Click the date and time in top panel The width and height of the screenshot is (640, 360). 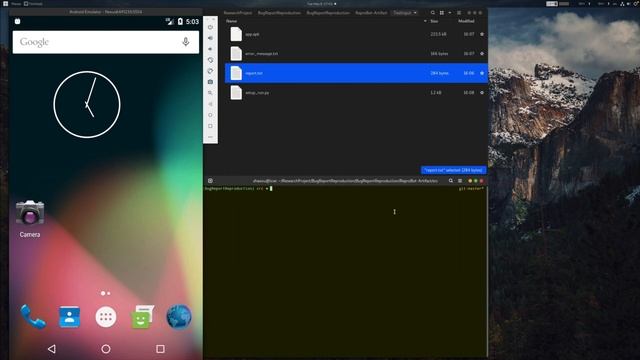pos(321,4)
